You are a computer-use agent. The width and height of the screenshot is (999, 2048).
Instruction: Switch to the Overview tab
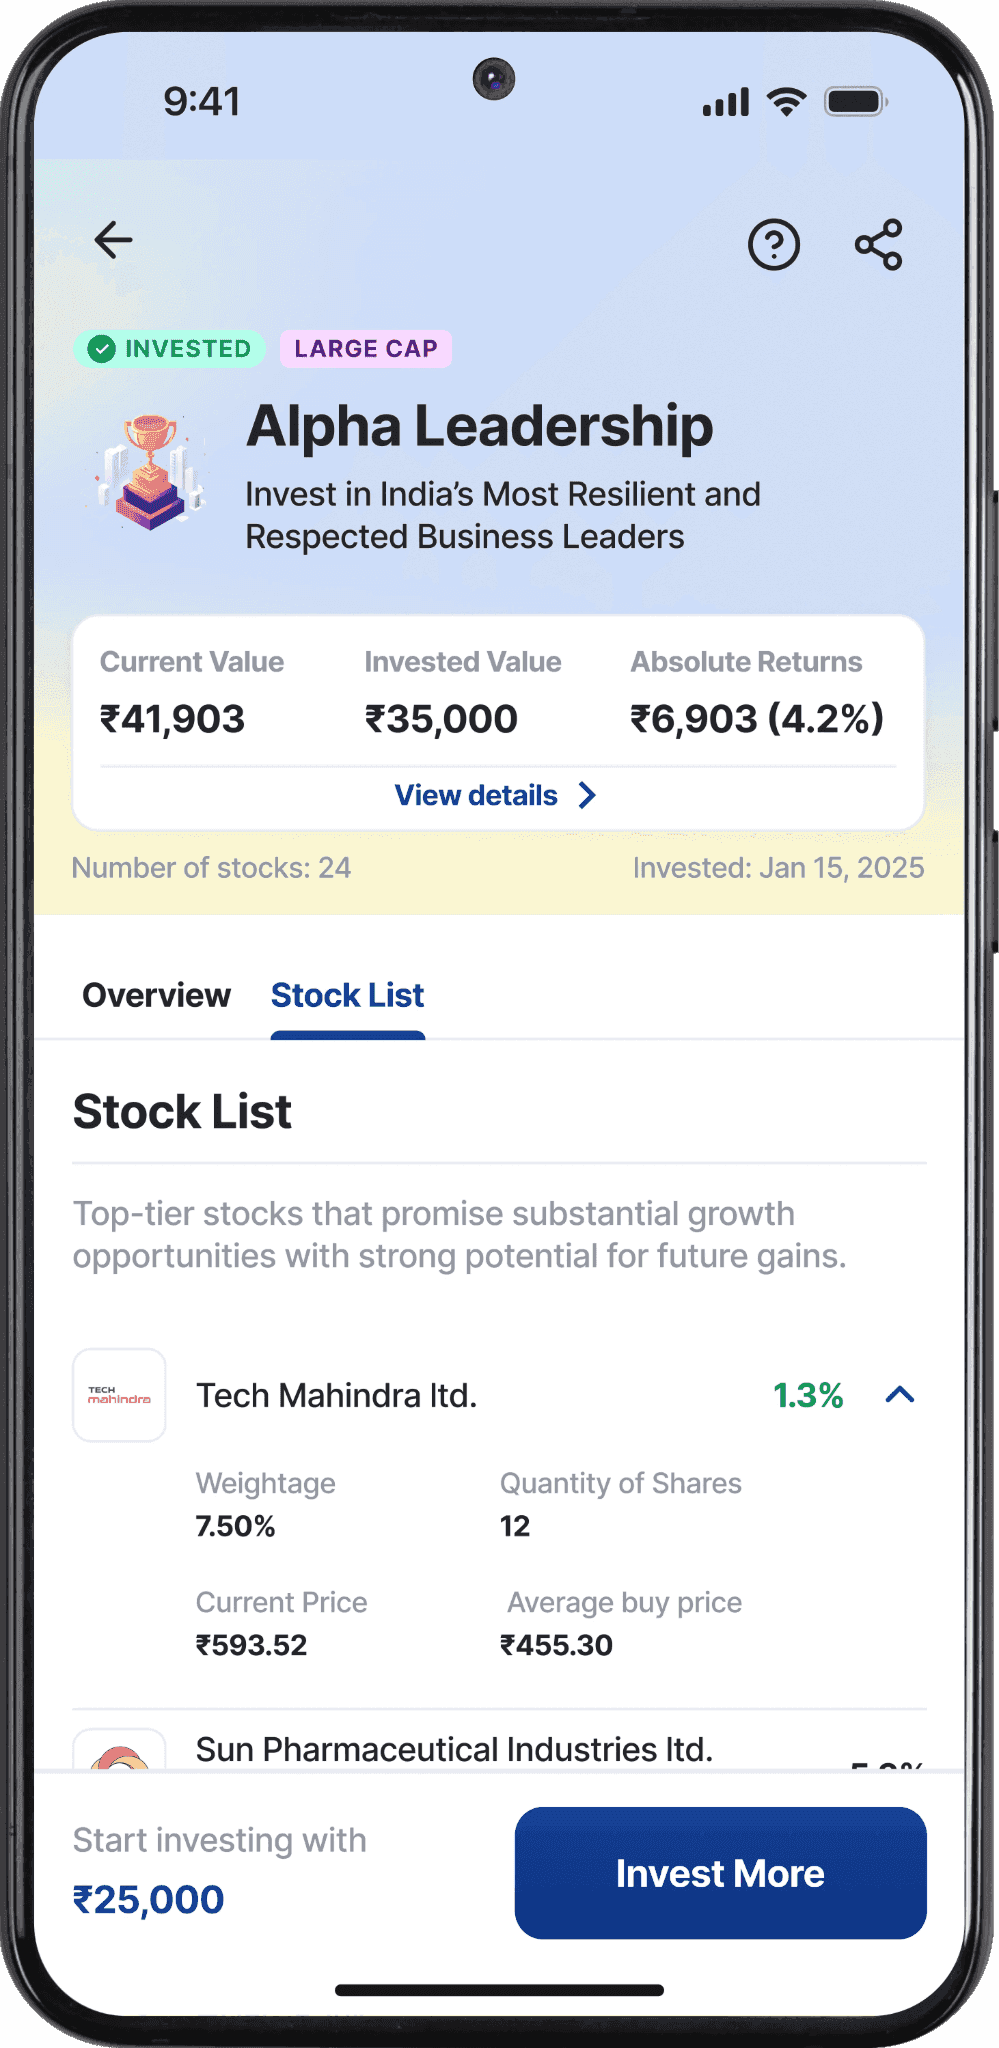pos(156,996)
